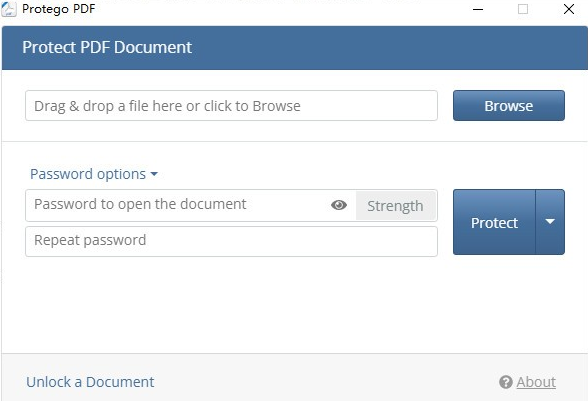Click the password Strength indicator

click(395, 206)
